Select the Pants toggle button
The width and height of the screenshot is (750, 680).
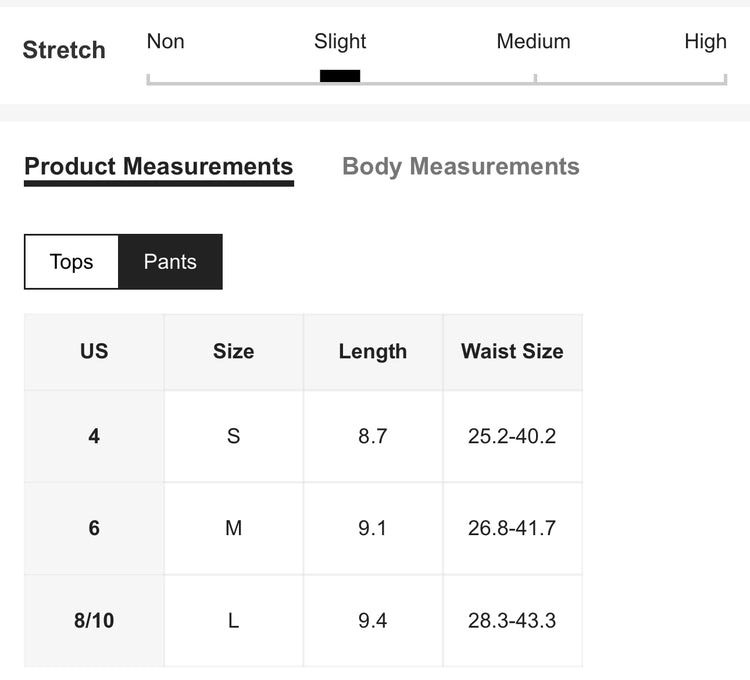click(170, 262)
